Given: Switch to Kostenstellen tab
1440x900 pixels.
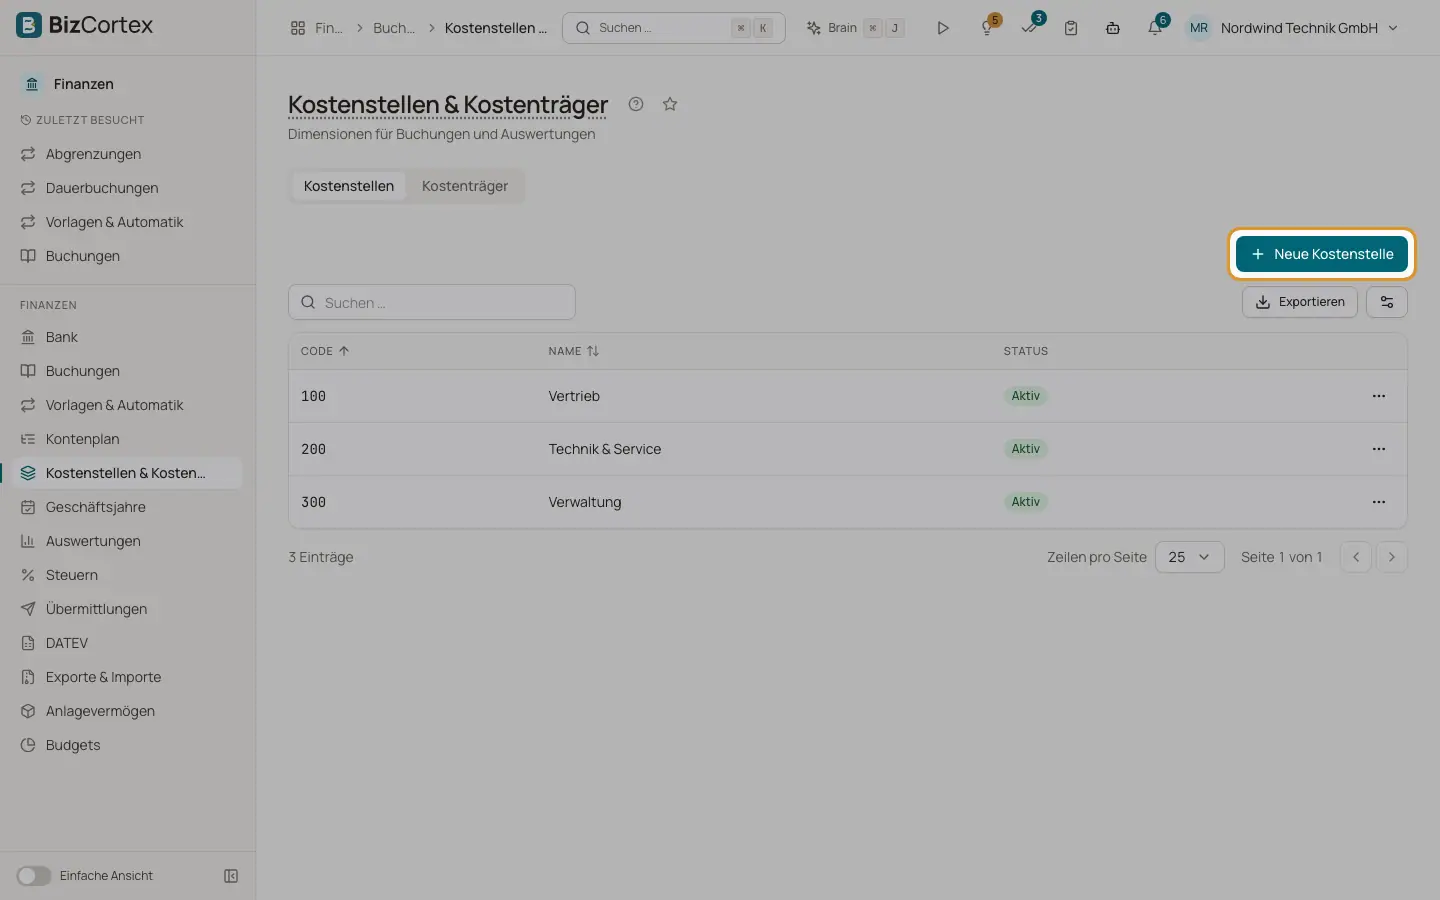Looking at the screenshot, I should [349, 186].
